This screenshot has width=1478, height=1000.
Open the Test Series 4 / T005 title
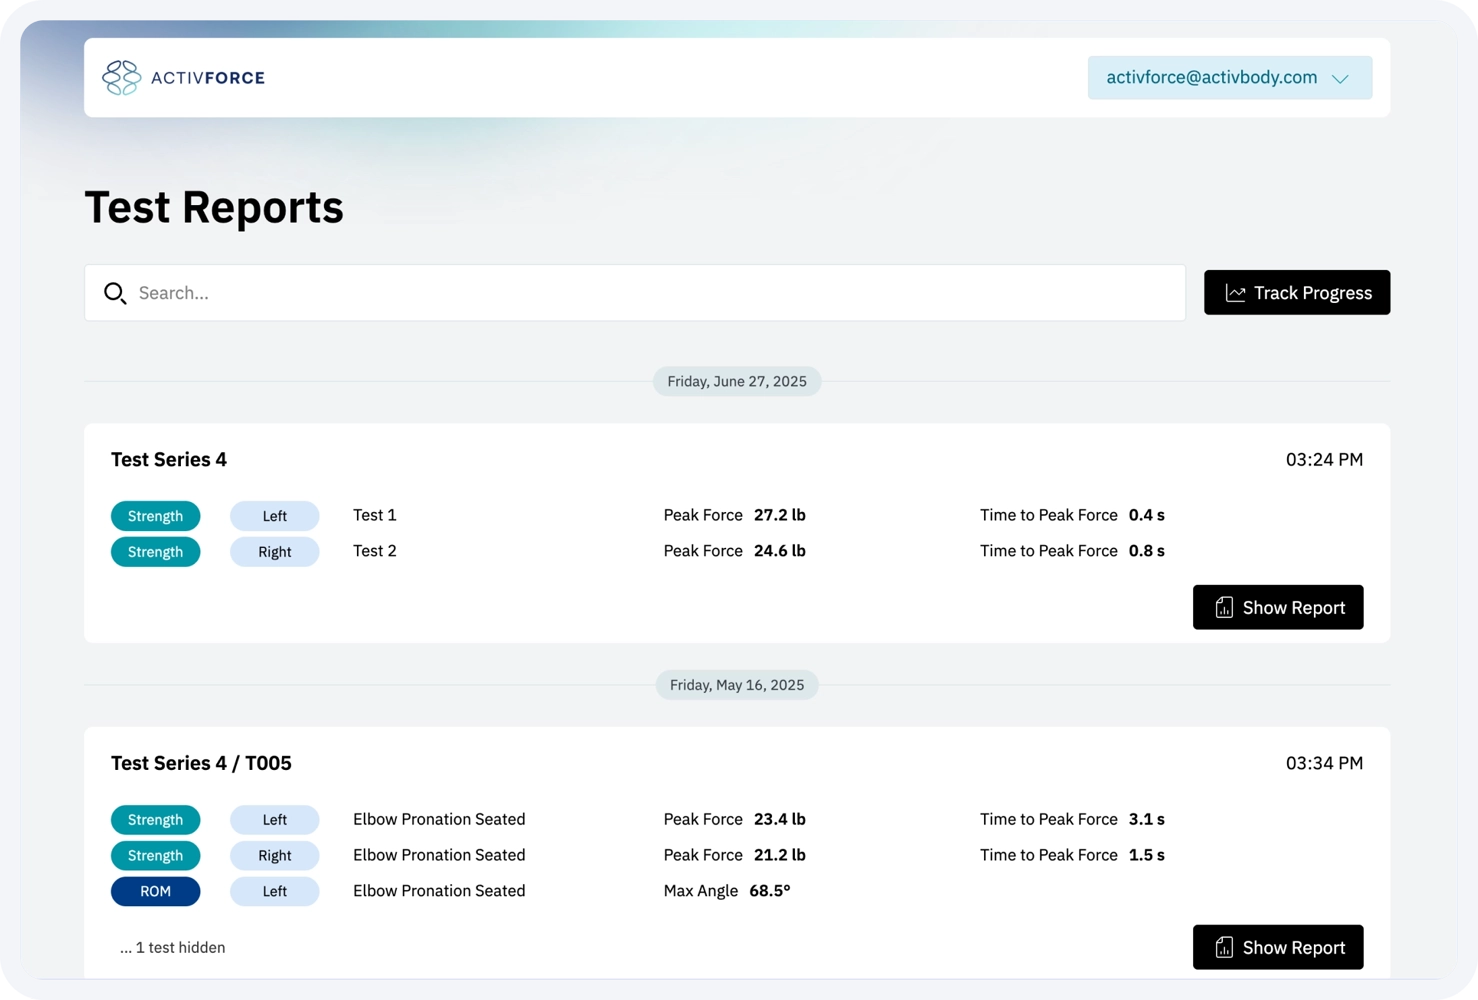[x=201, y=763]
